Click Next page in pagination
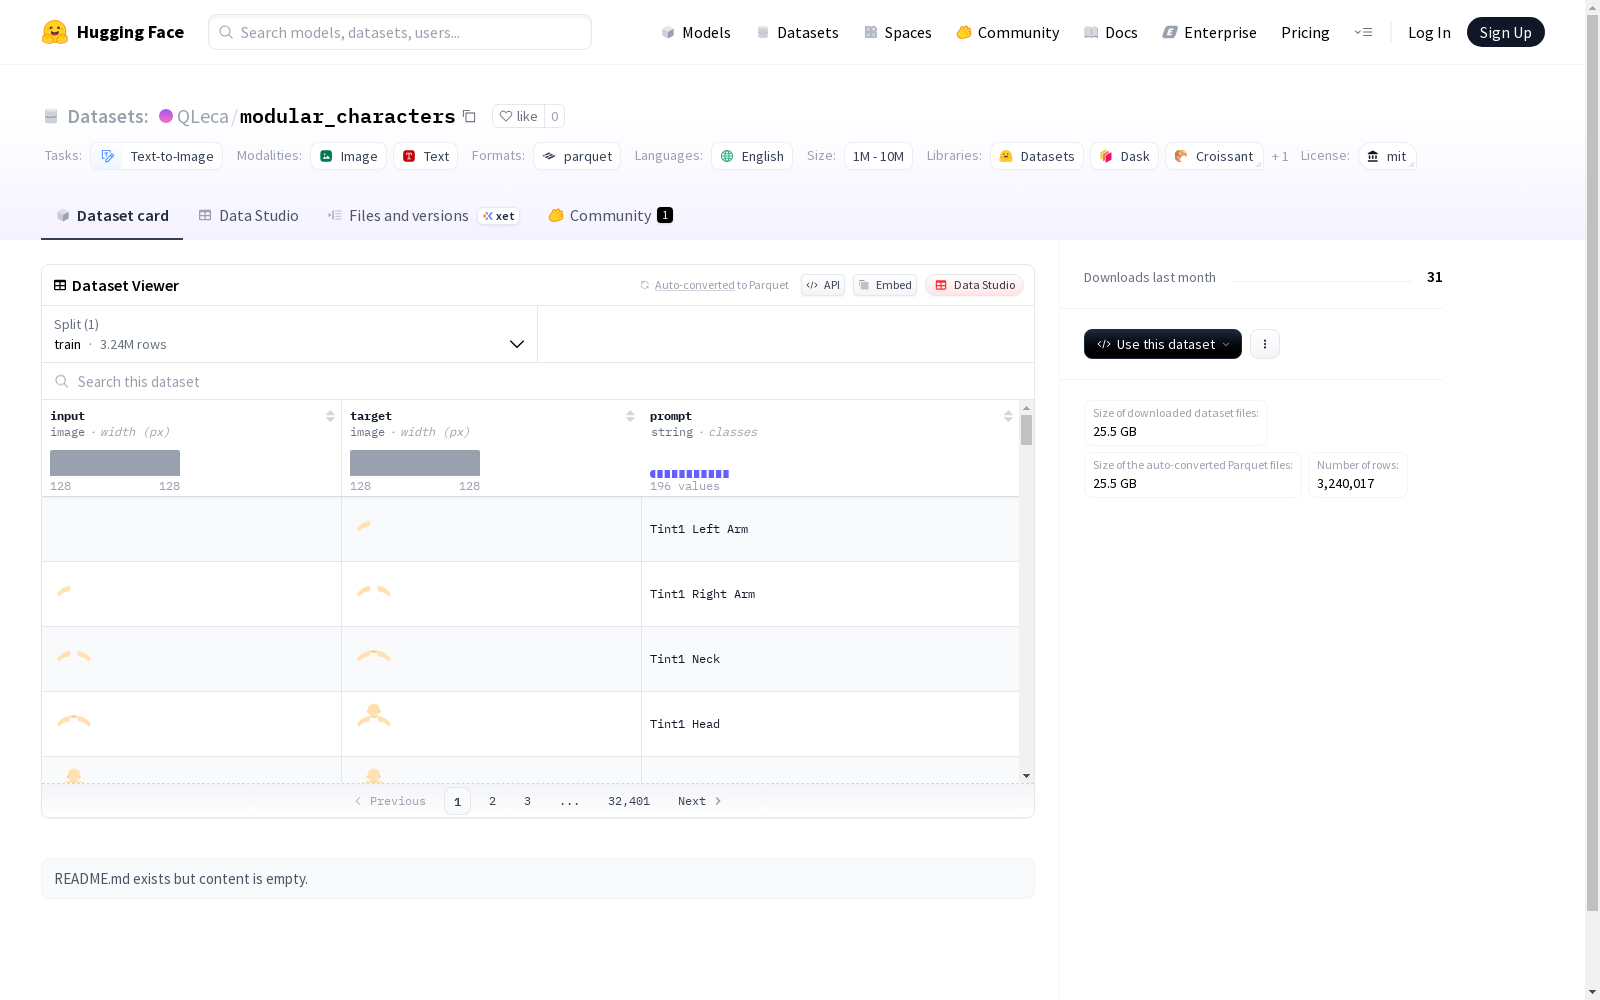1600x1000 pixels. pyautogui.click(x=699, y=801)
